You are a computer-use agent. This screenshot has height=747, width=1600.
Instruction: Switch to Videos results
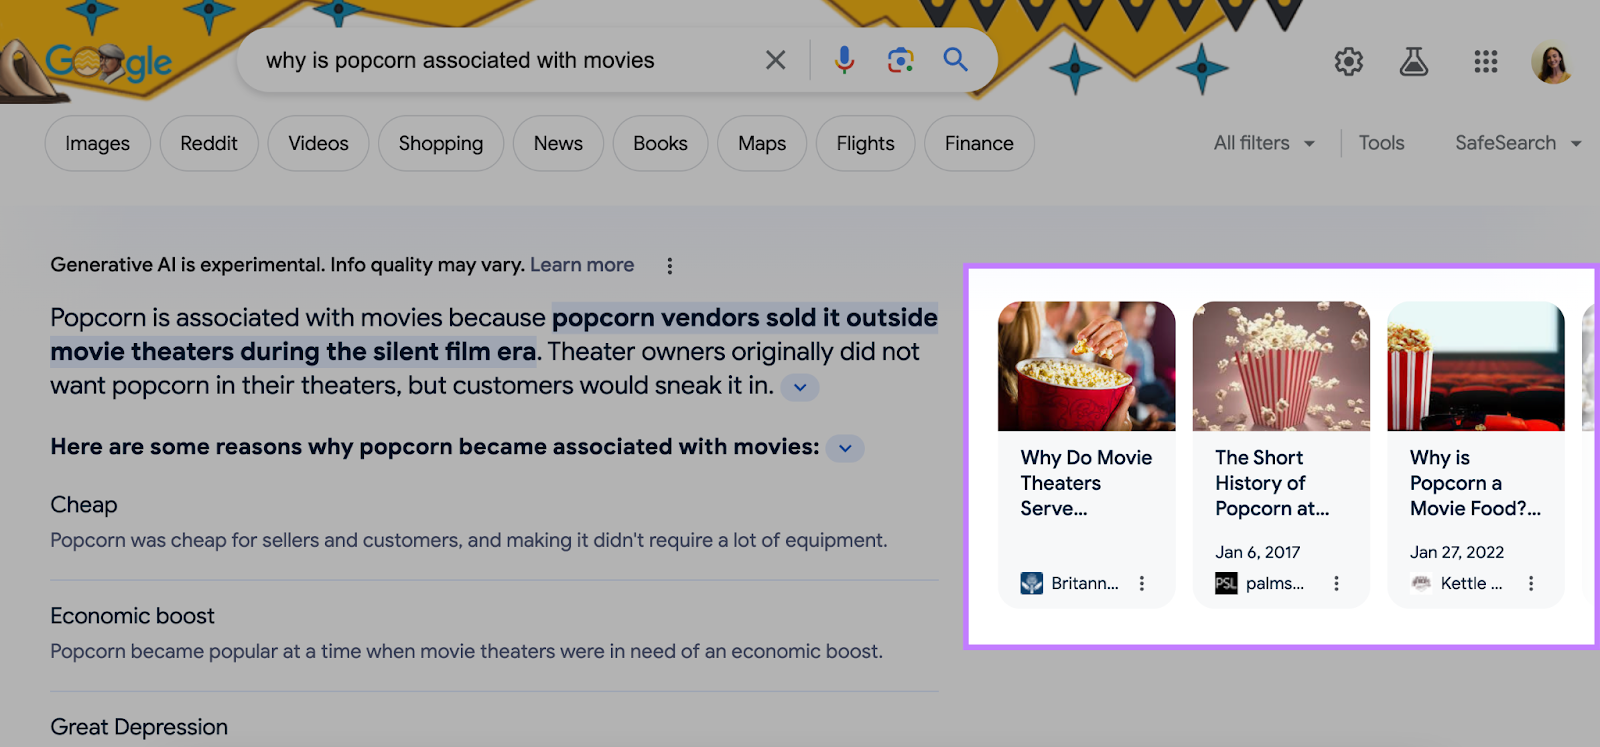(x=318, y=143)
